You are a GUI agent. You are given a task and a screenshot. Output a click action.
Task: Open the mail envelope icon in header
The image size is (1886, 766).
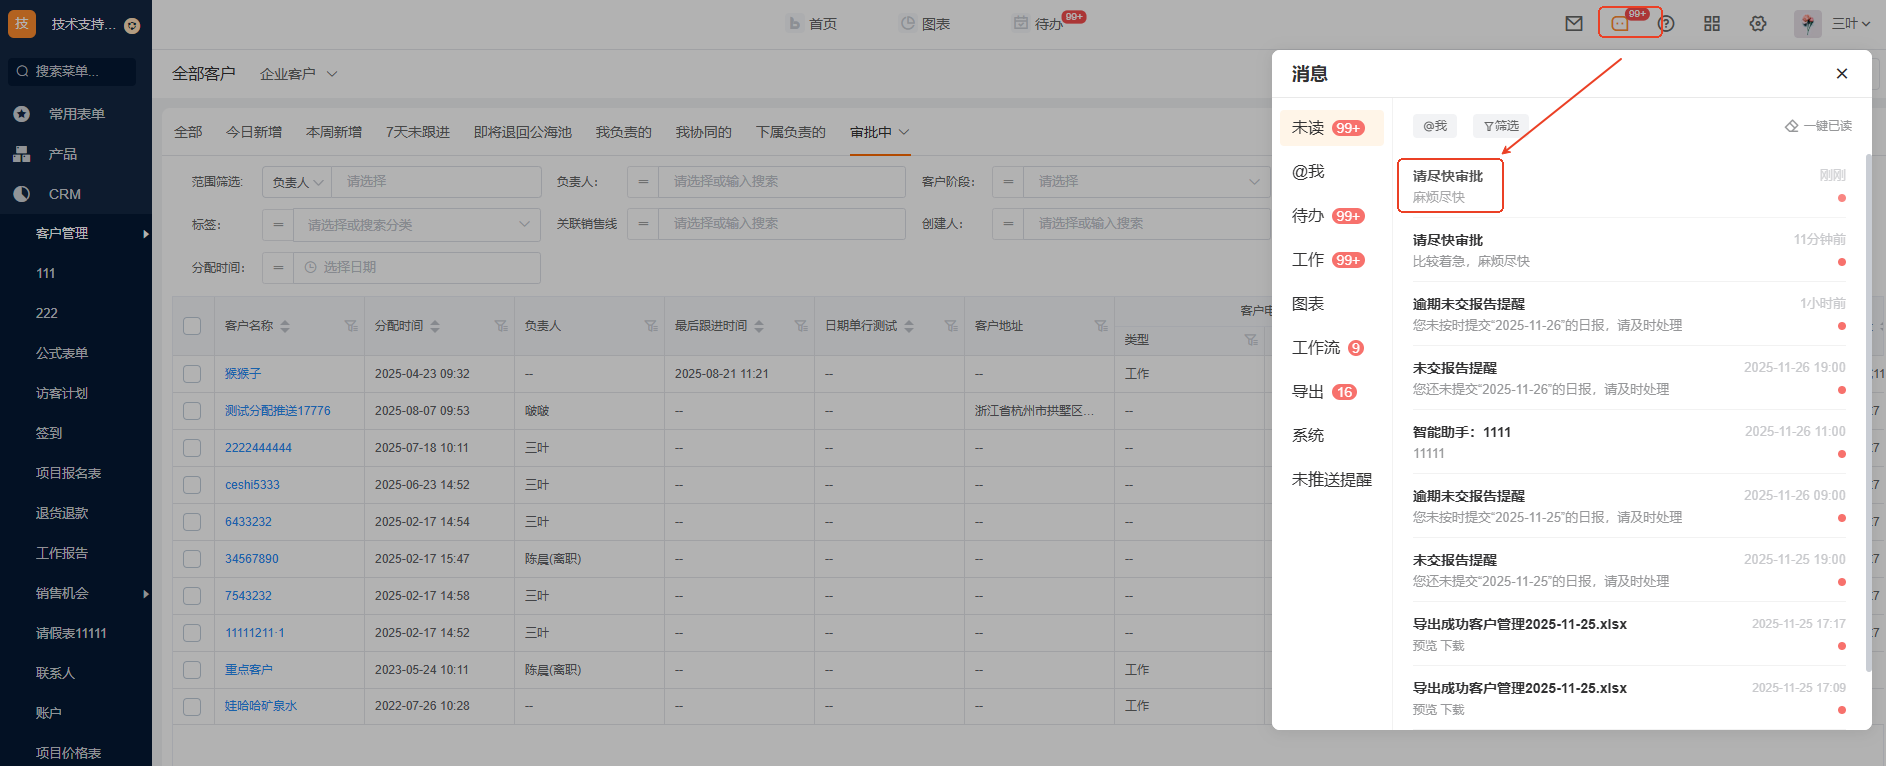[x=1574, y=24]
